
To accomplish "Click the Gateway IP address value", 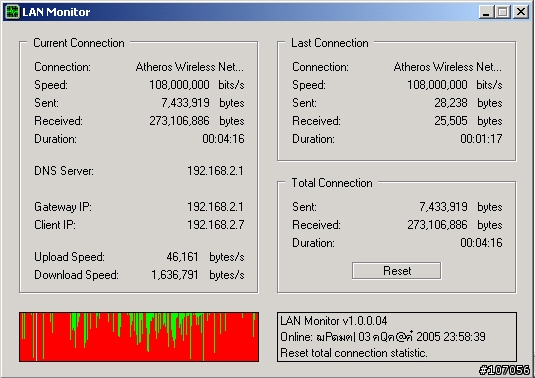I will click(x=216, y=207).
